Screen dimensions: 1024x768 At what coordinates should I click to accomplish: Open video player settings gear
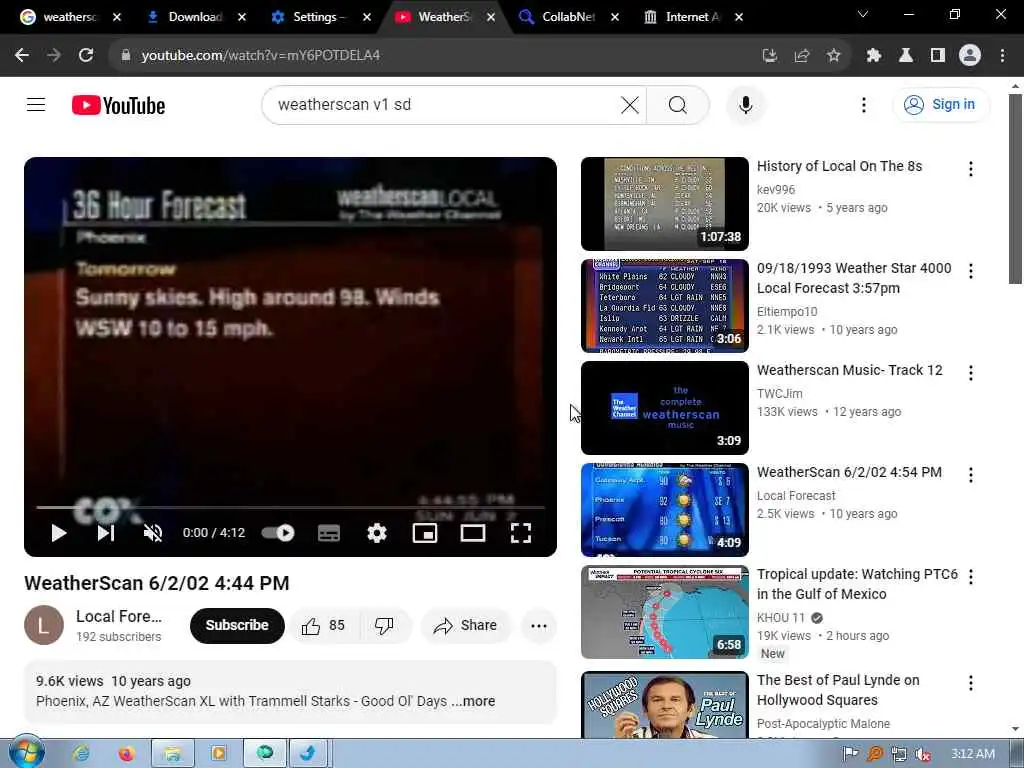pyautogui.click(x=377, y=533)
